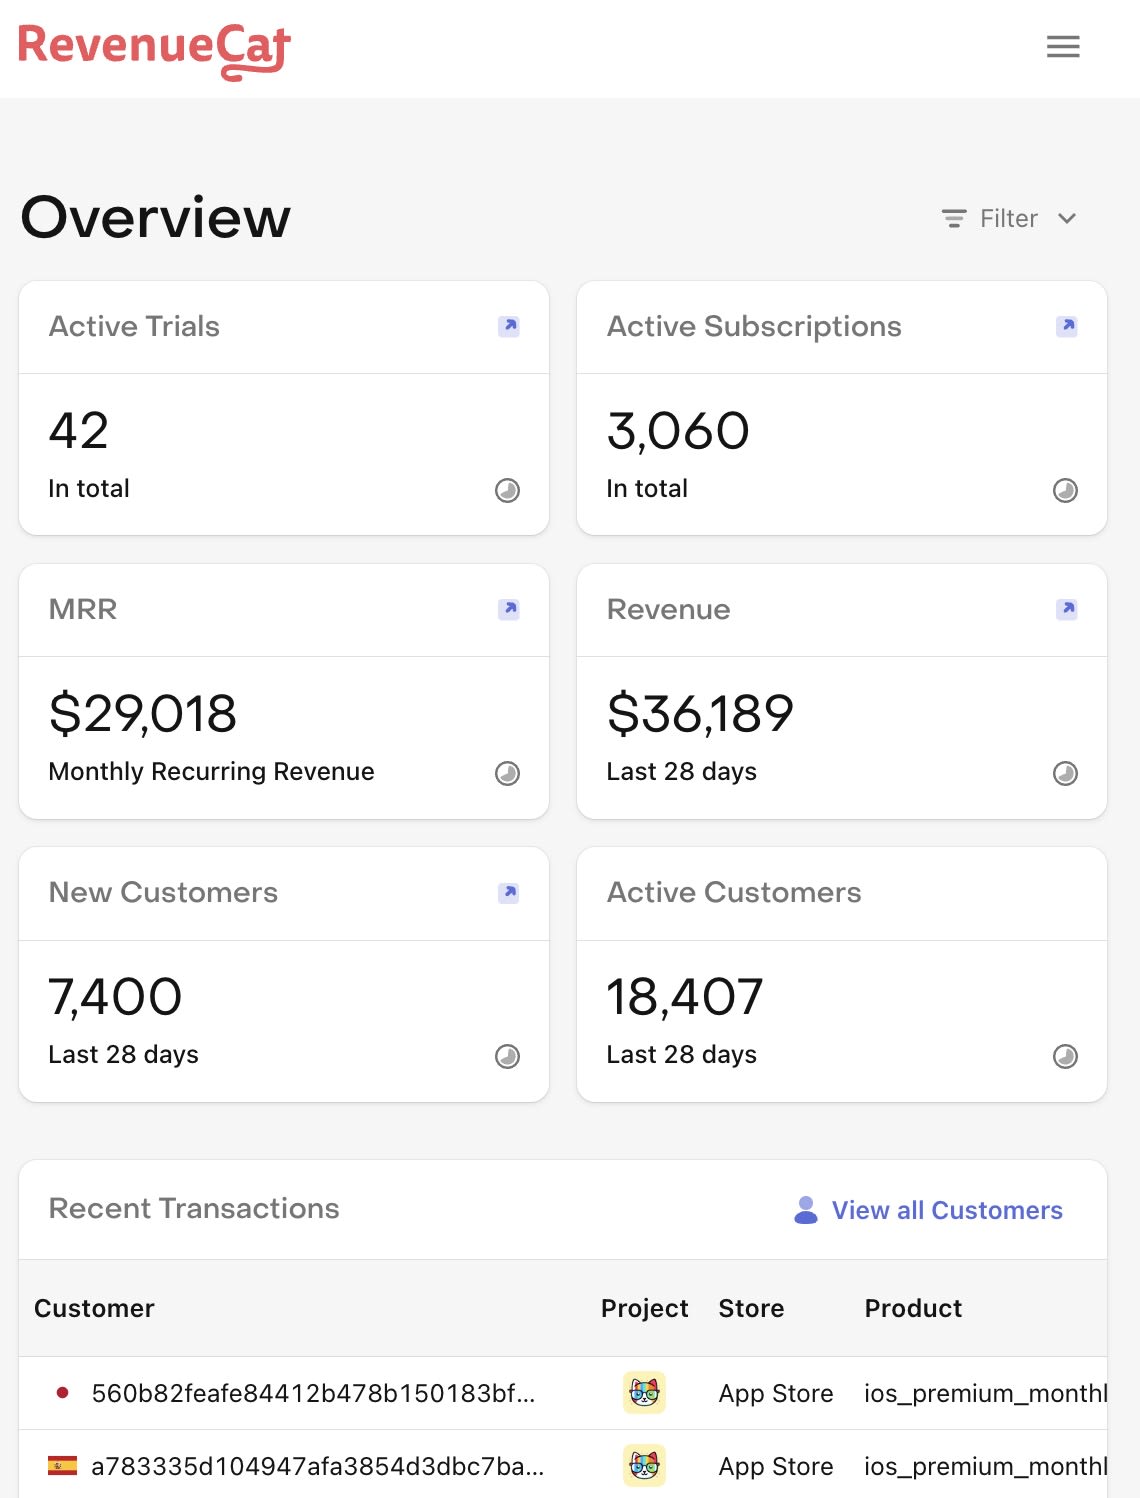Click the Customer column header
Viewport: 1140px width, 1498px height.
[95, 1308]
